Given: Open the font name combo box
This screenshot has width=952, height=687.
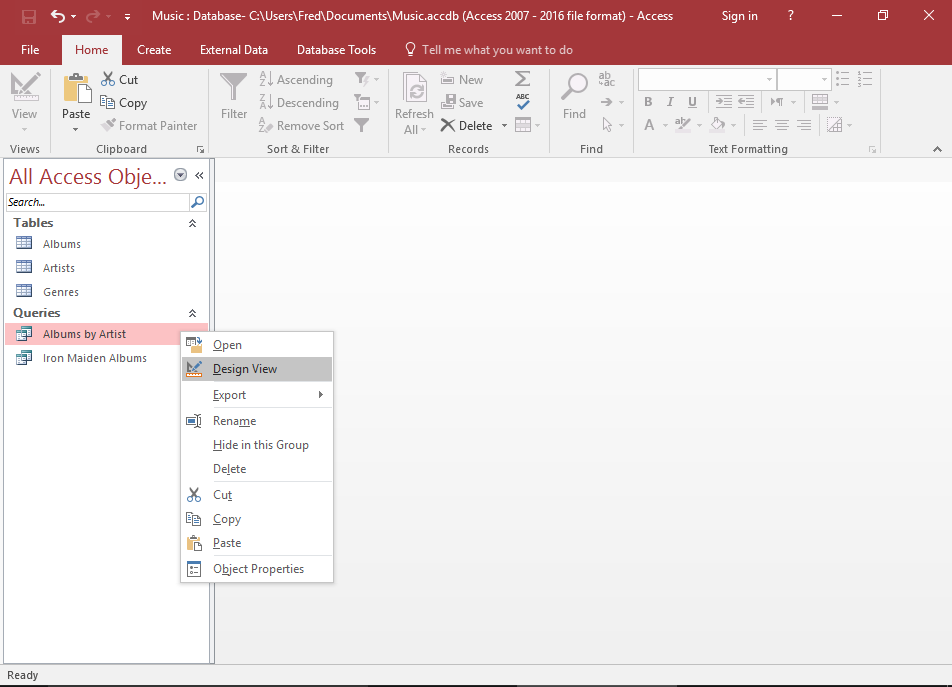Looking at the screenshot, I should (x=707, y=80).
